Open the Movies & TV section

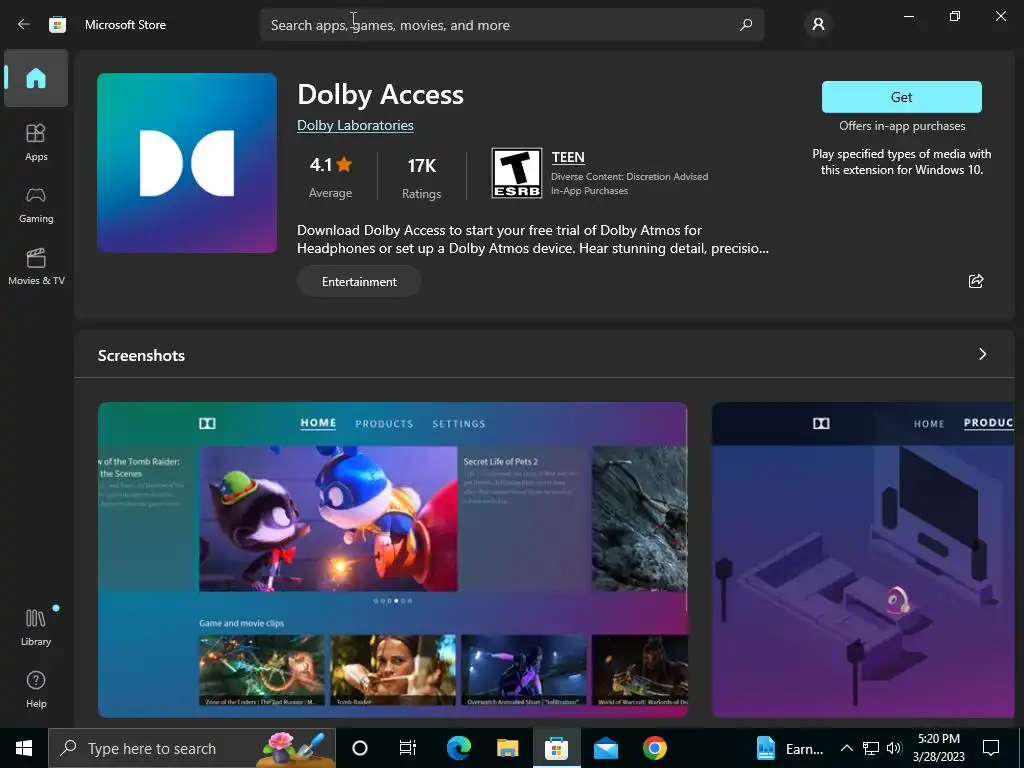(36, 266)
